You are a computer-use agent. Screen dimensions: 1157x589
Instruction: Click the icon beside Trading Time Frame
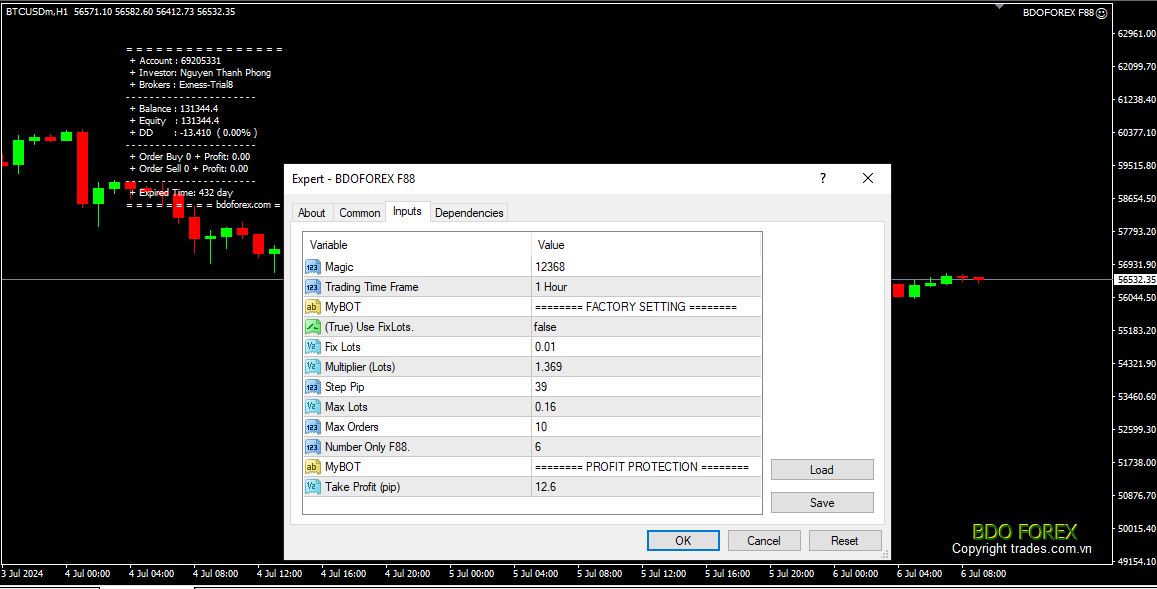[x=313, y=287]
